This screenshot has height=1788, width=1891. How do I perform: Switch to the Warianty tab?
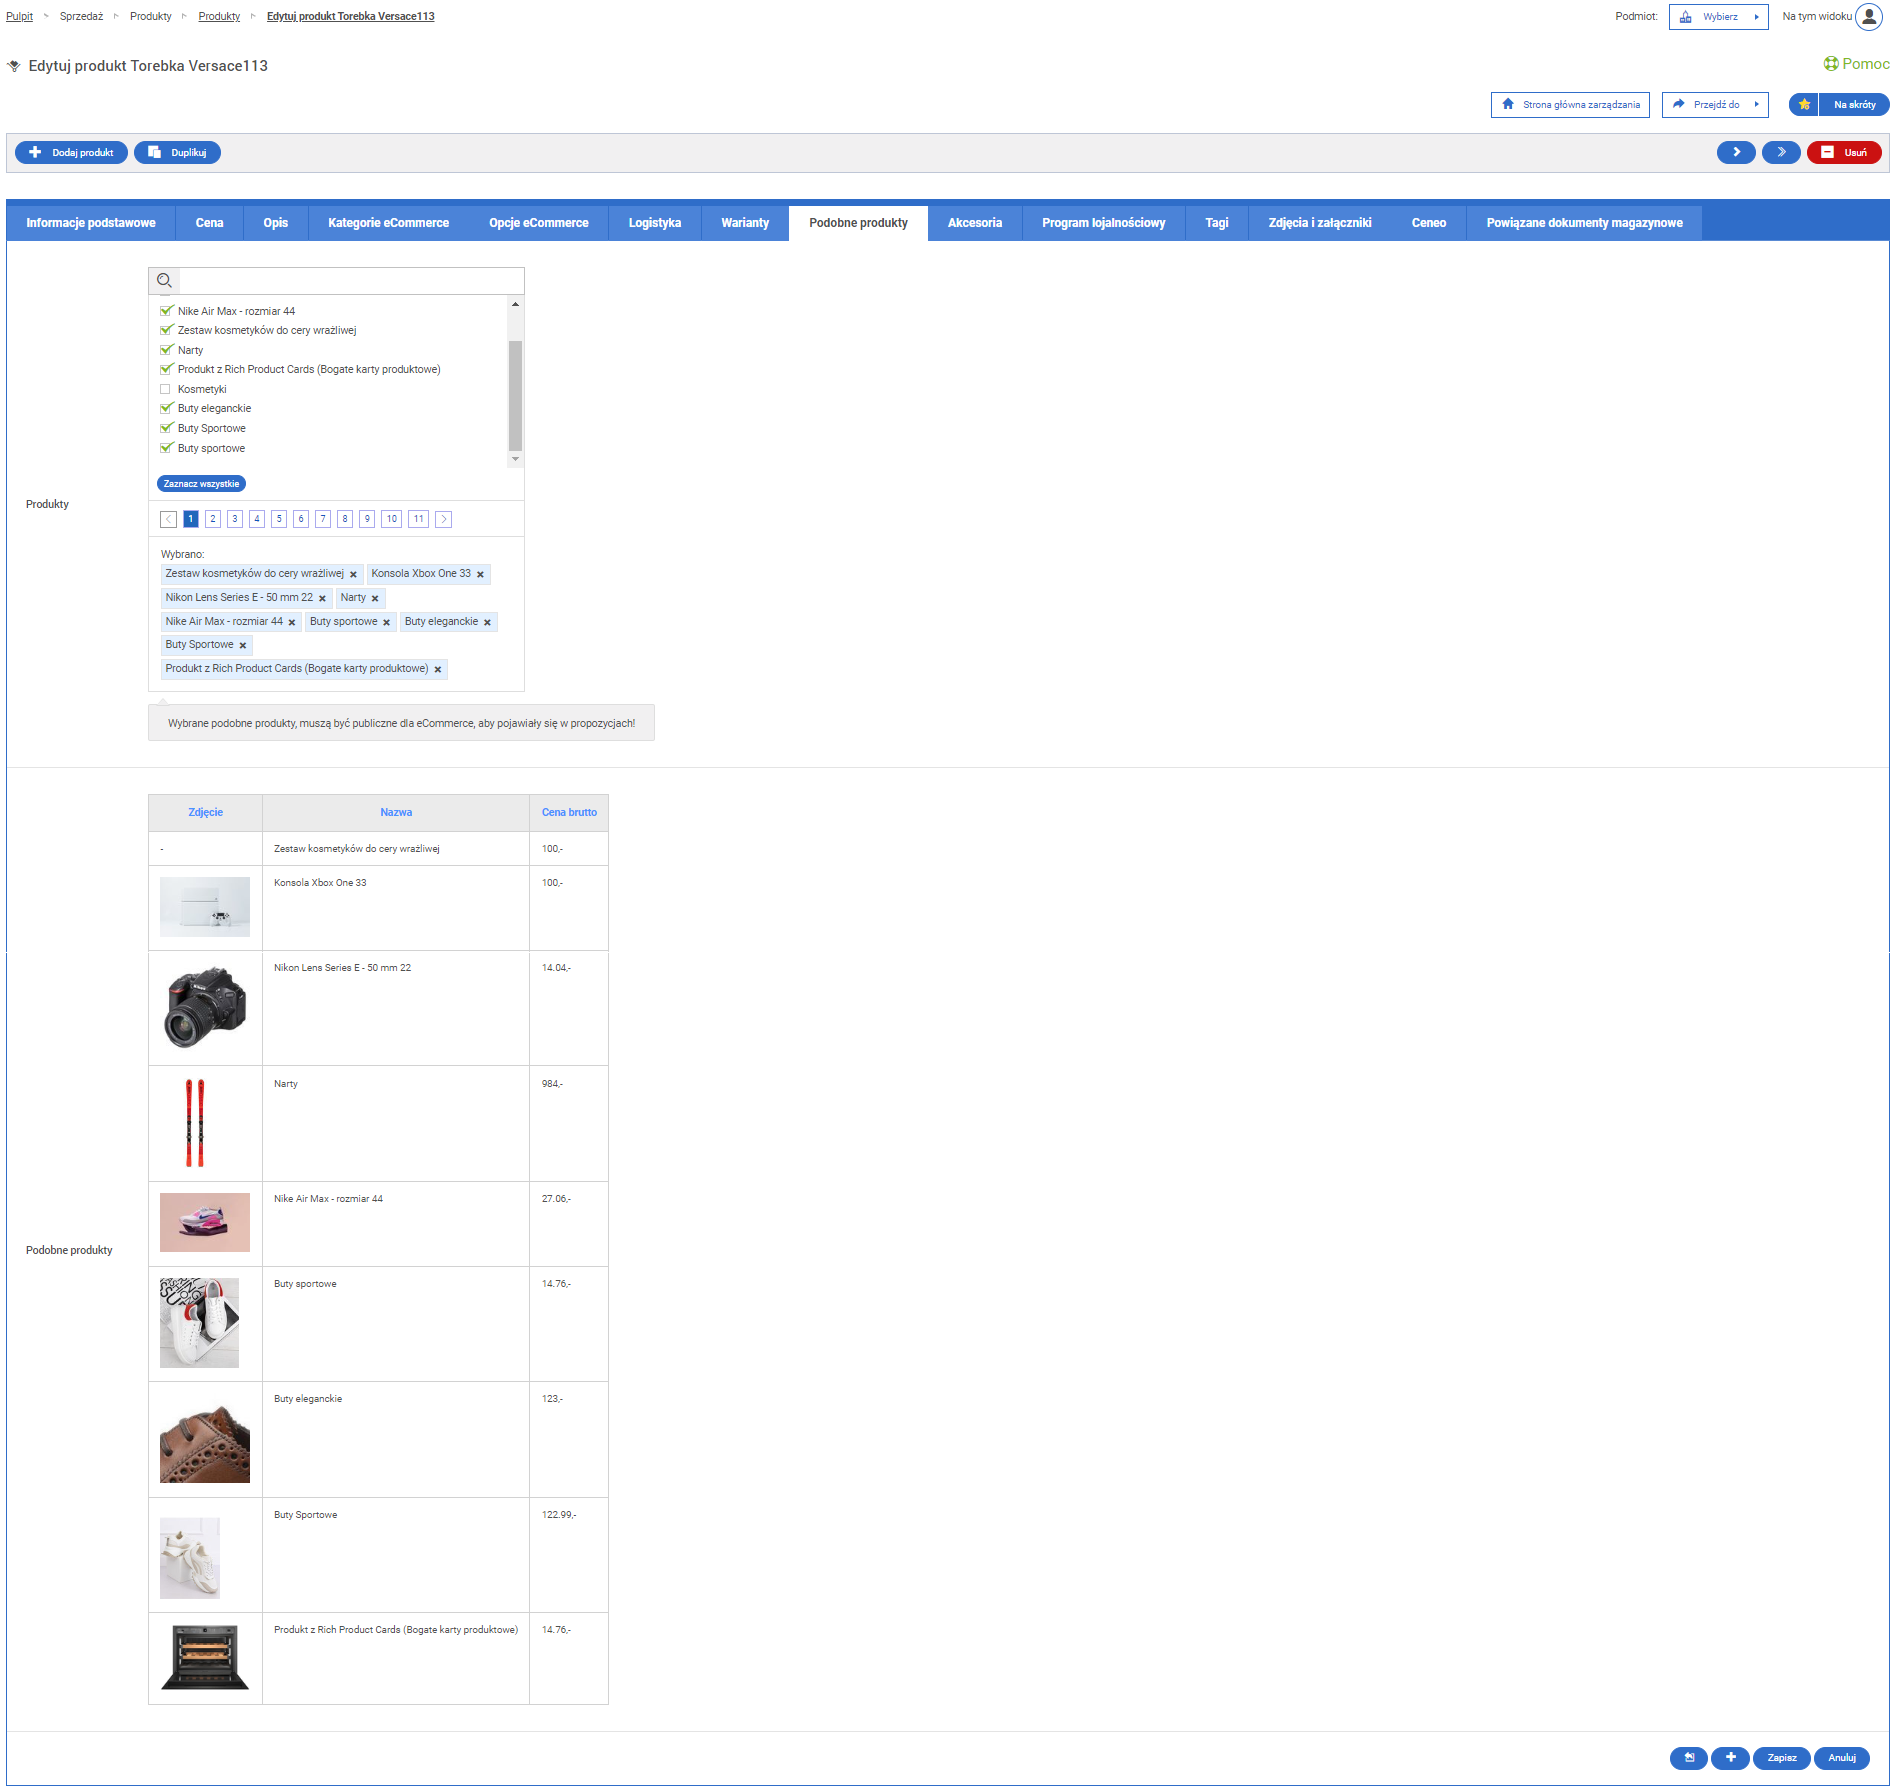click(x=745, y=223)
